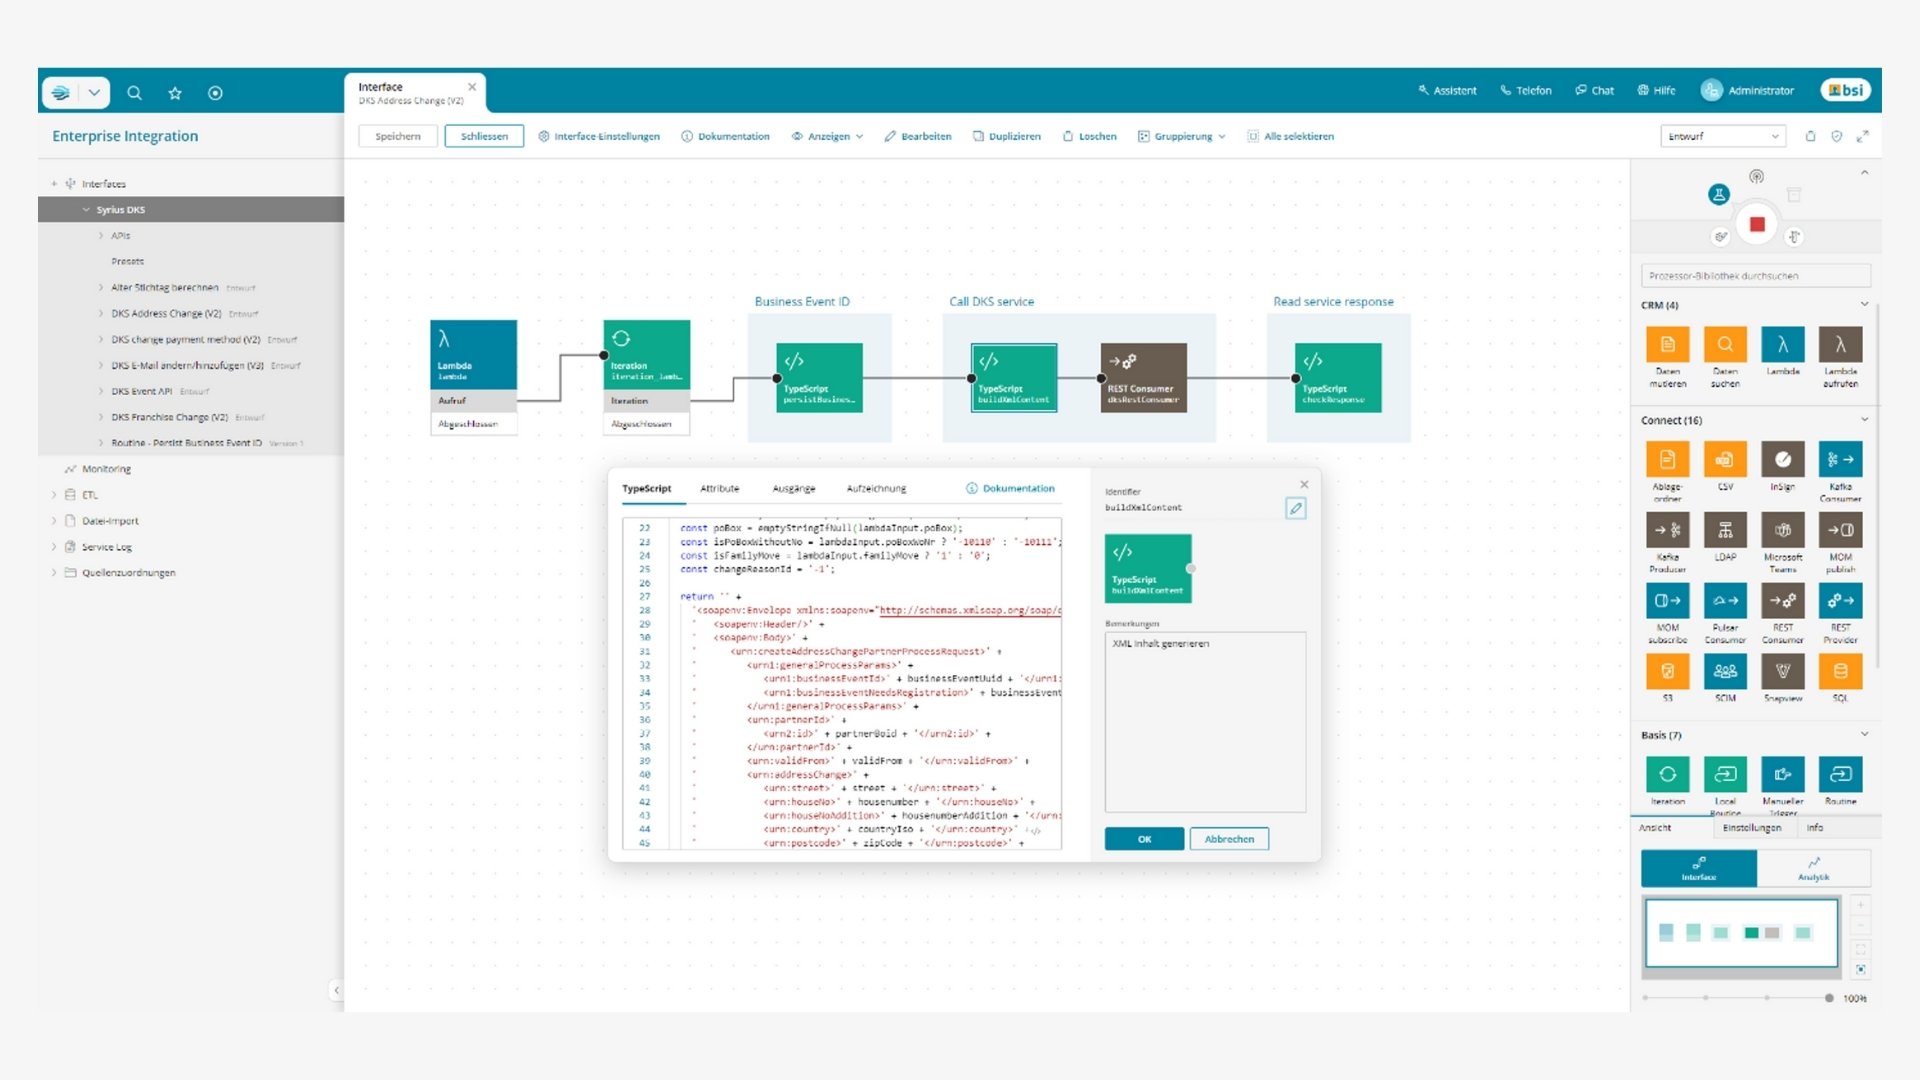Click the Speichern button
Image resolution: width=1920 pixels, height=1080 pixels.
(x=398, y=136)
